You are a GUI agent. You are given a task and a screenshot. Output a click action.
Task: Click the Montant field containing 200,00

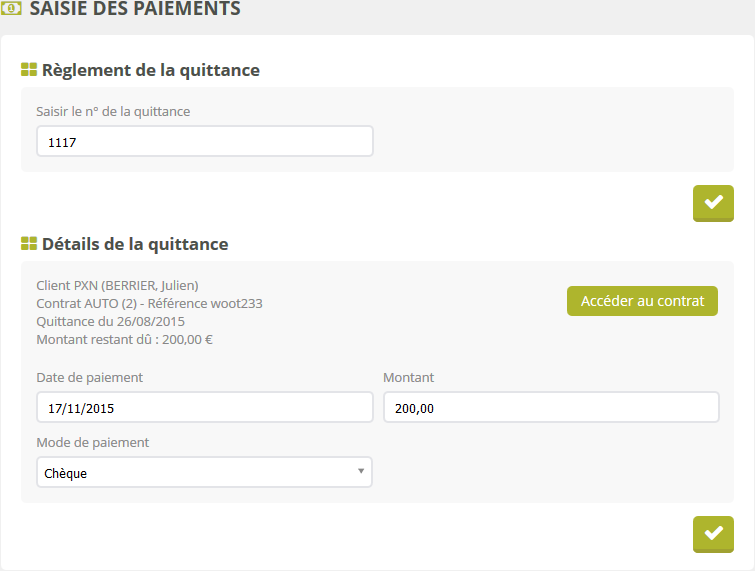pyautogui.click(x=550, y=408)
